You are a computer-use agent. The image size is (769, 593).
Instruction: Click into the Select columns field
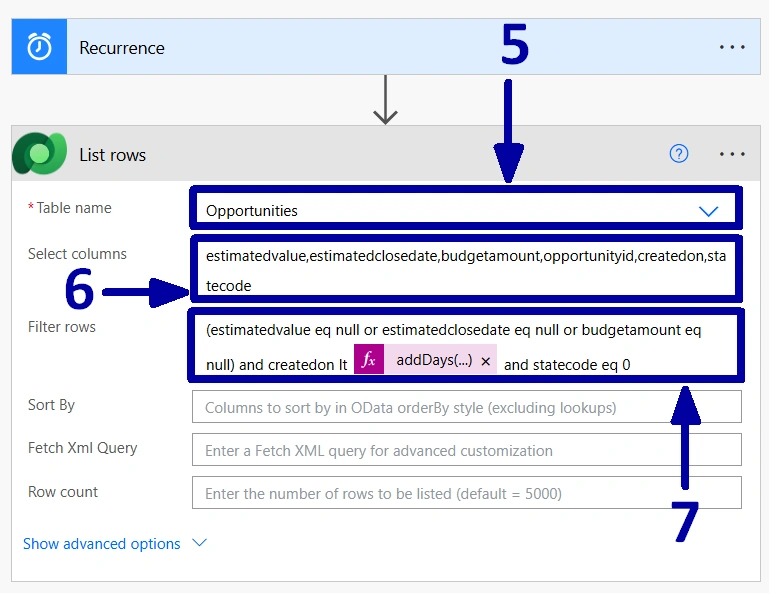tap(465, 271)
